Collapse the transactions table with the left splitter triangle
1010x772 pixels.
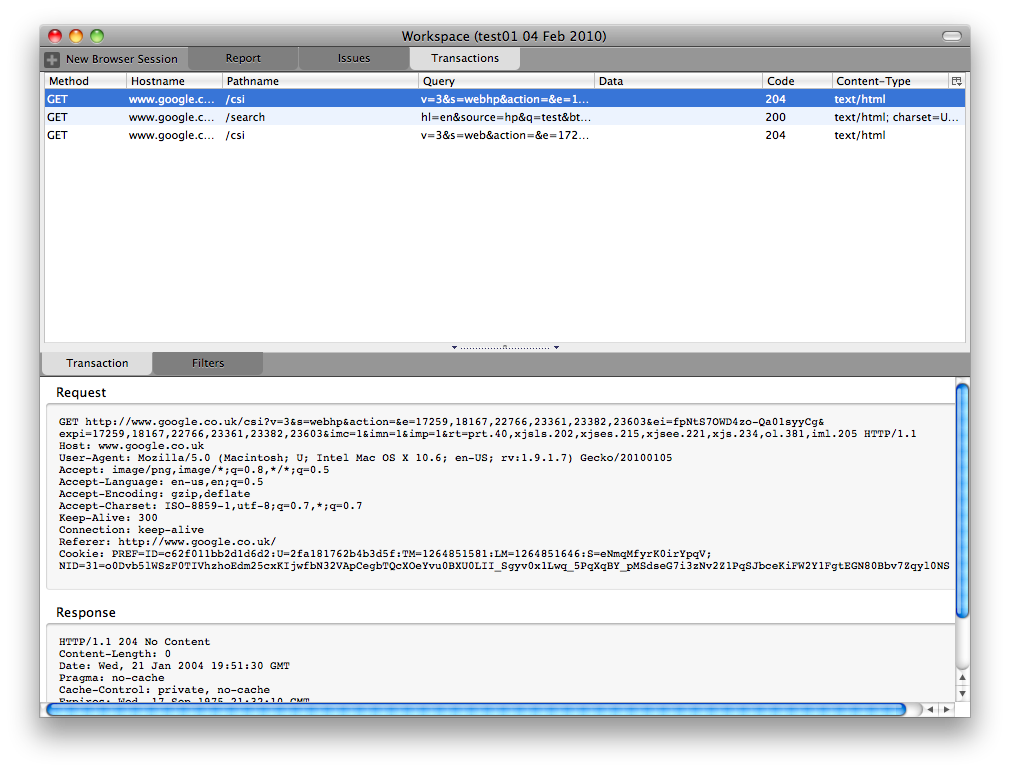coord(455,346)
